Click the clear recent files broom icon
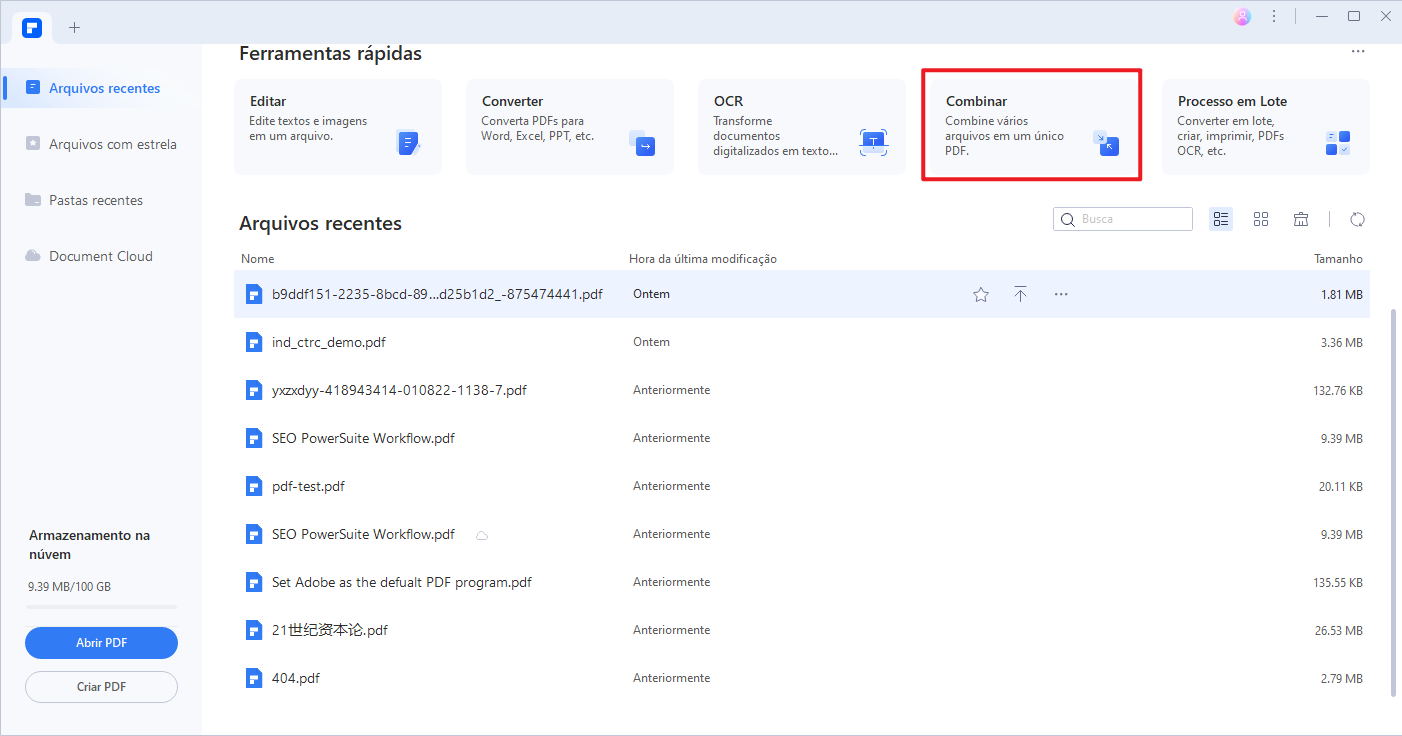 [x=1300, y=219]
